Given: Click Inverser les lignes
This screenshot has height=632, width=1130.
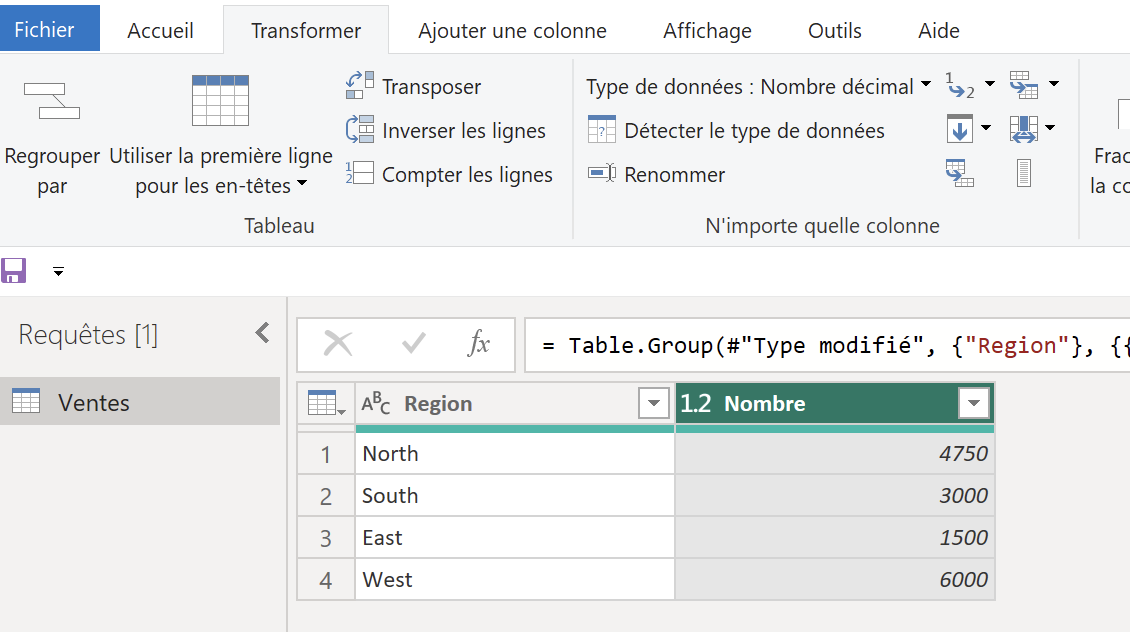Looking at the screenshot, I should tap(445, 130).
